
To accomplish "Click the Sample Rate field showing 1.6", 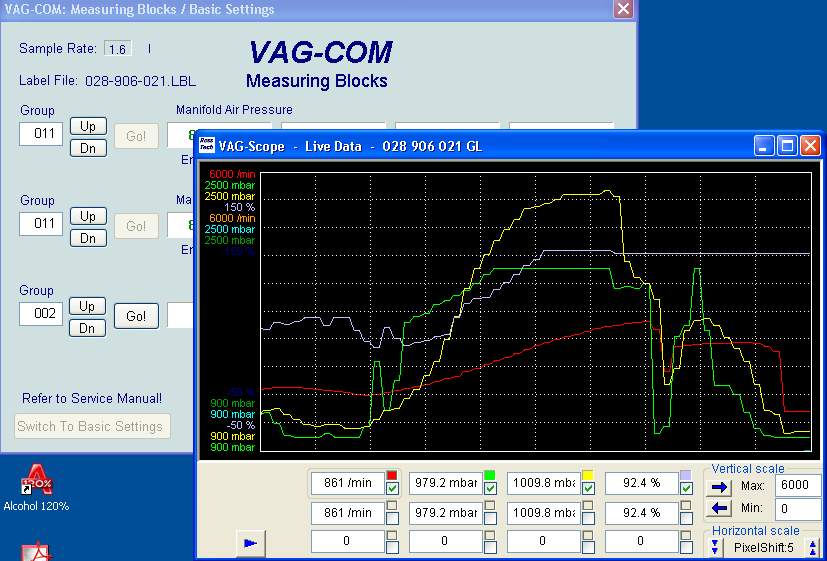I will pos(117,49).
